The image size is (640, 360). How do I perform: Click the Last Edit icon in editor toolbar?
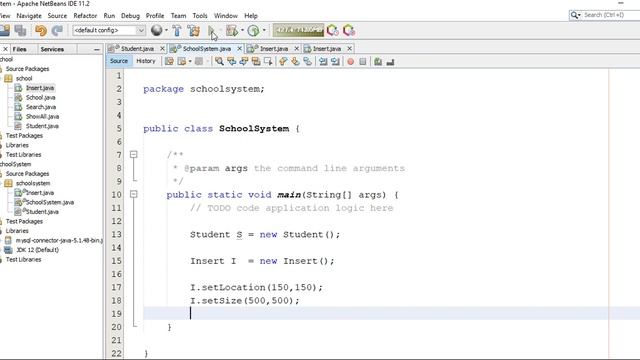pyautogui.click(x=169, y=62)
